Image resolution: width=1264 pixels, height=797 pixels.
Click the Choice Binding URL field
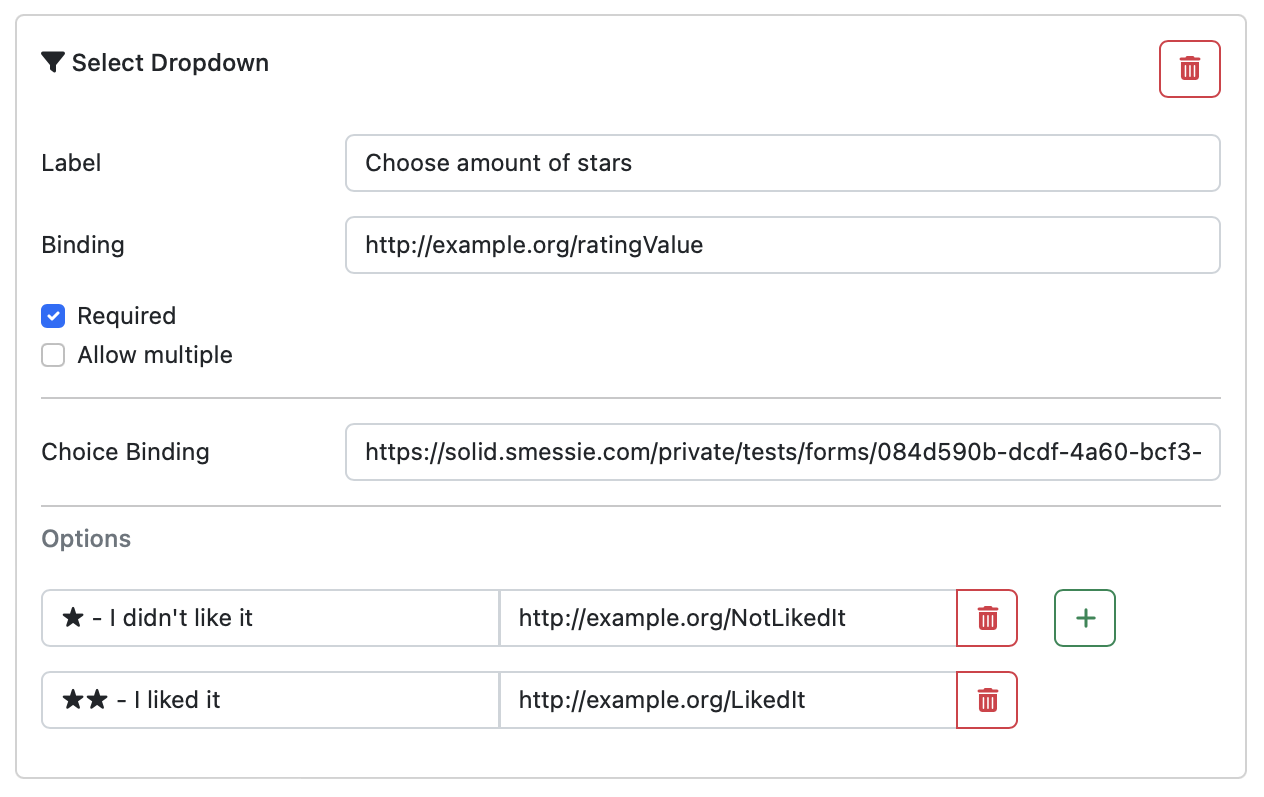pyautogui.click(x=782, y=452)
